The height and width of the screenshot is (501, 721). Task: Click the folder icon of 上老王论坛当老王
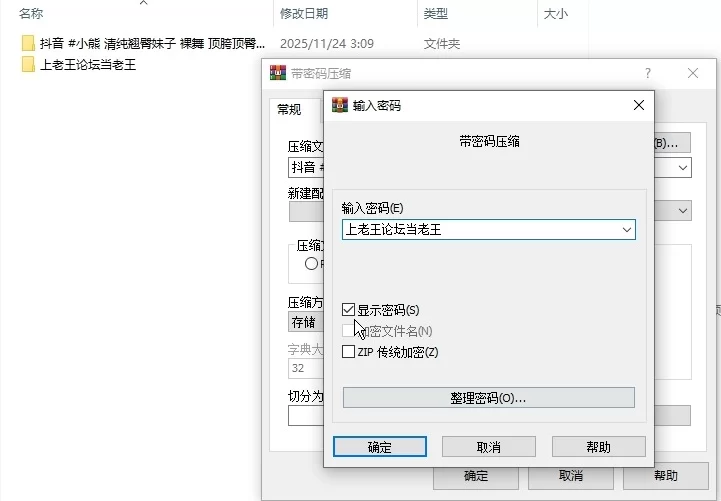pos(28,65)
